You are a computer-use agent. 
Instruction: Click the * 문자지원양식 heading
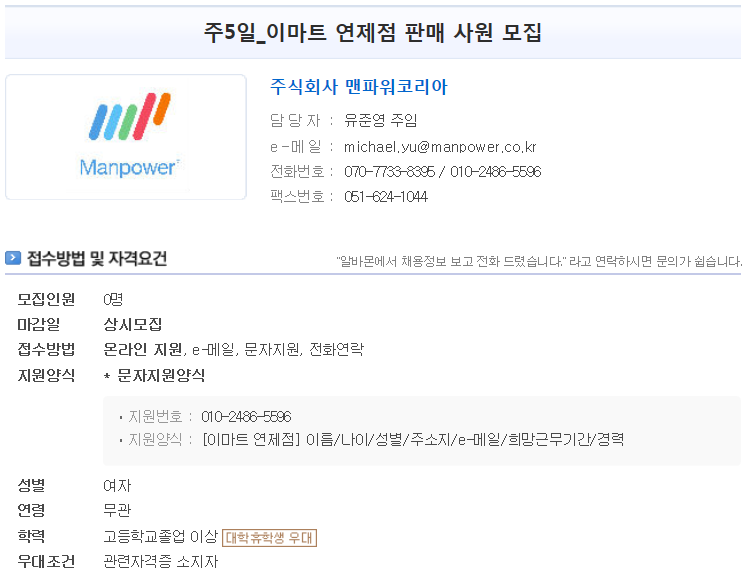tap(155, 375)
